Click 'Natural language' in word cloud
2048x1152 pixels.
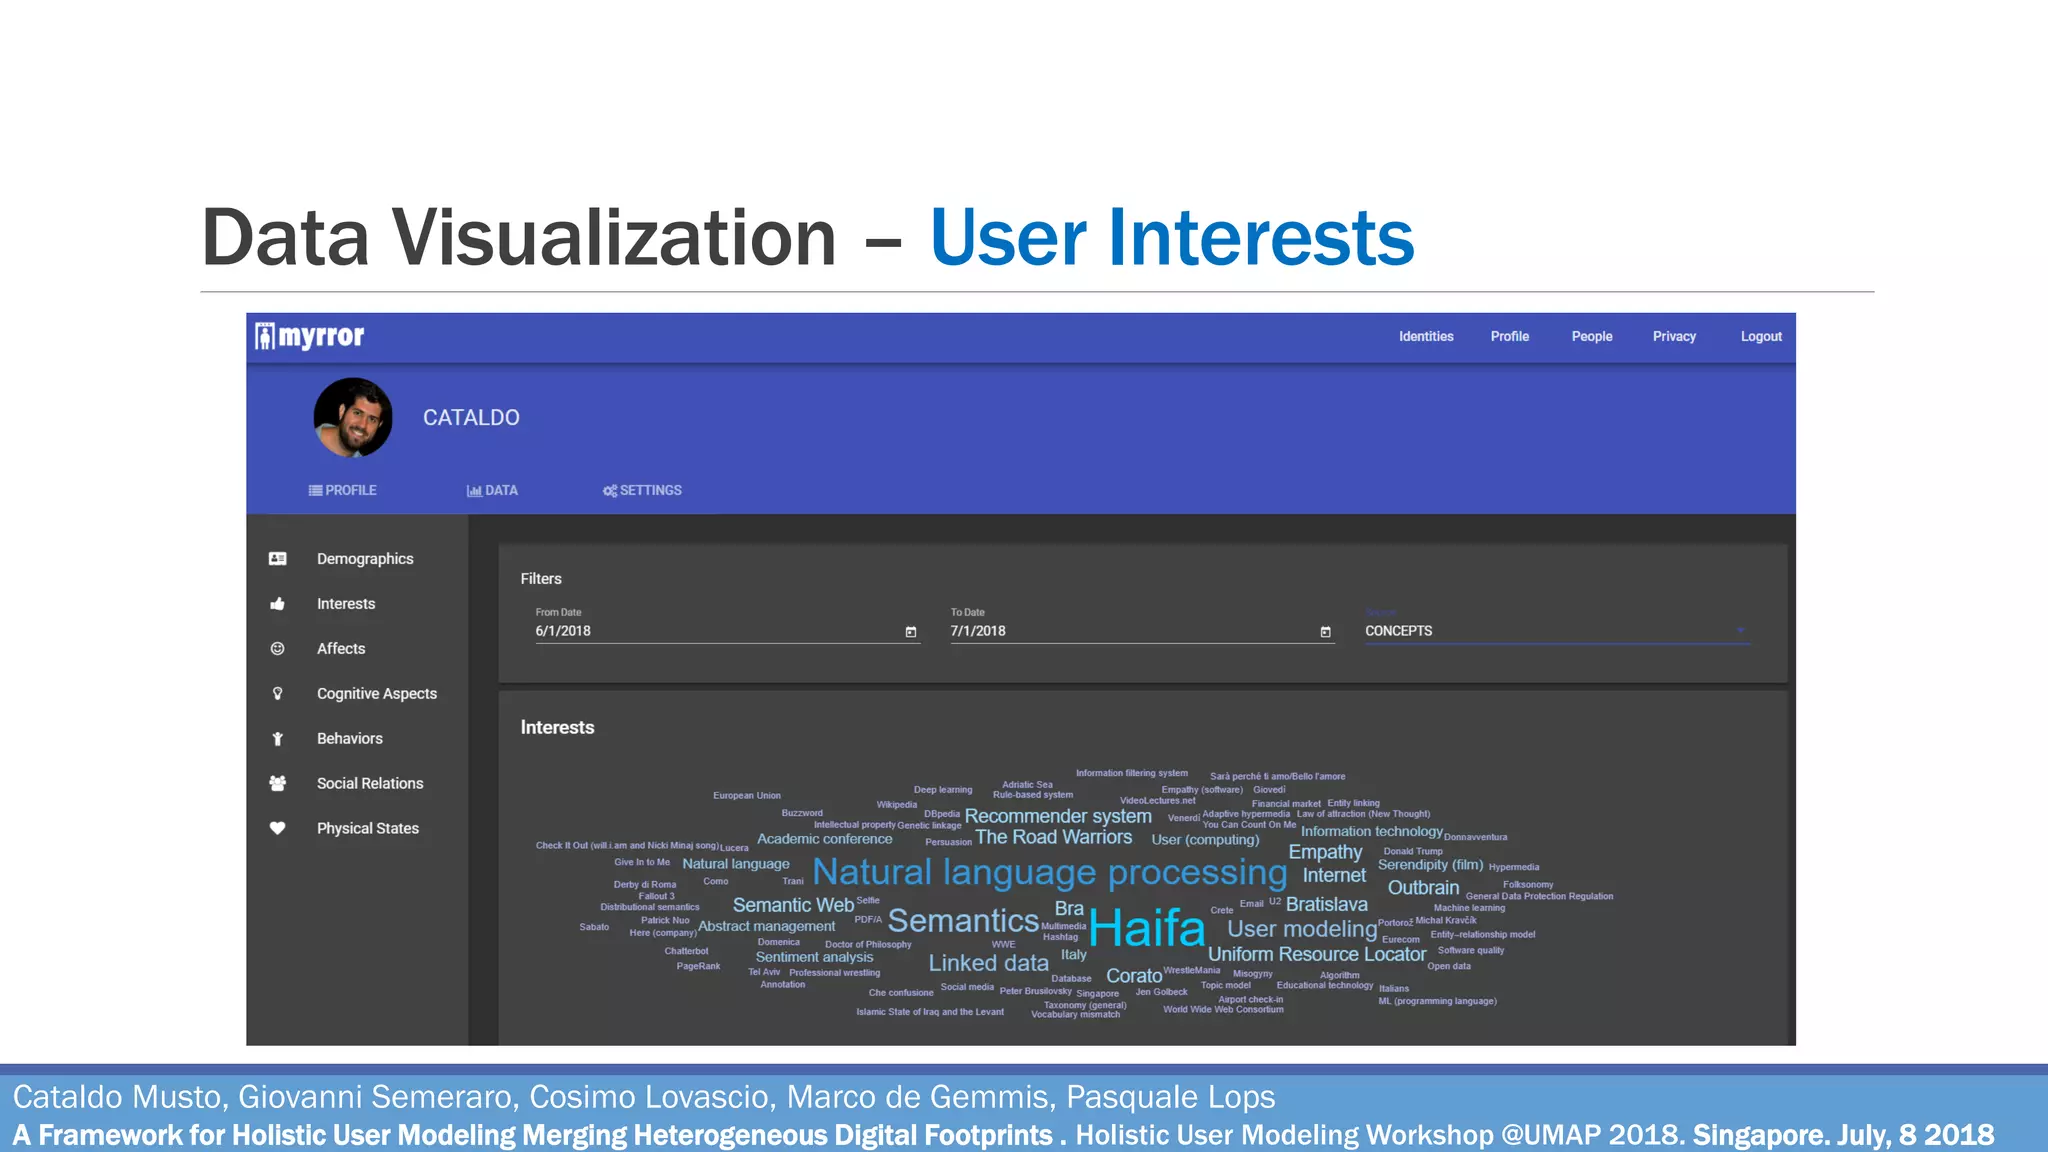click(x=736, y=864)
